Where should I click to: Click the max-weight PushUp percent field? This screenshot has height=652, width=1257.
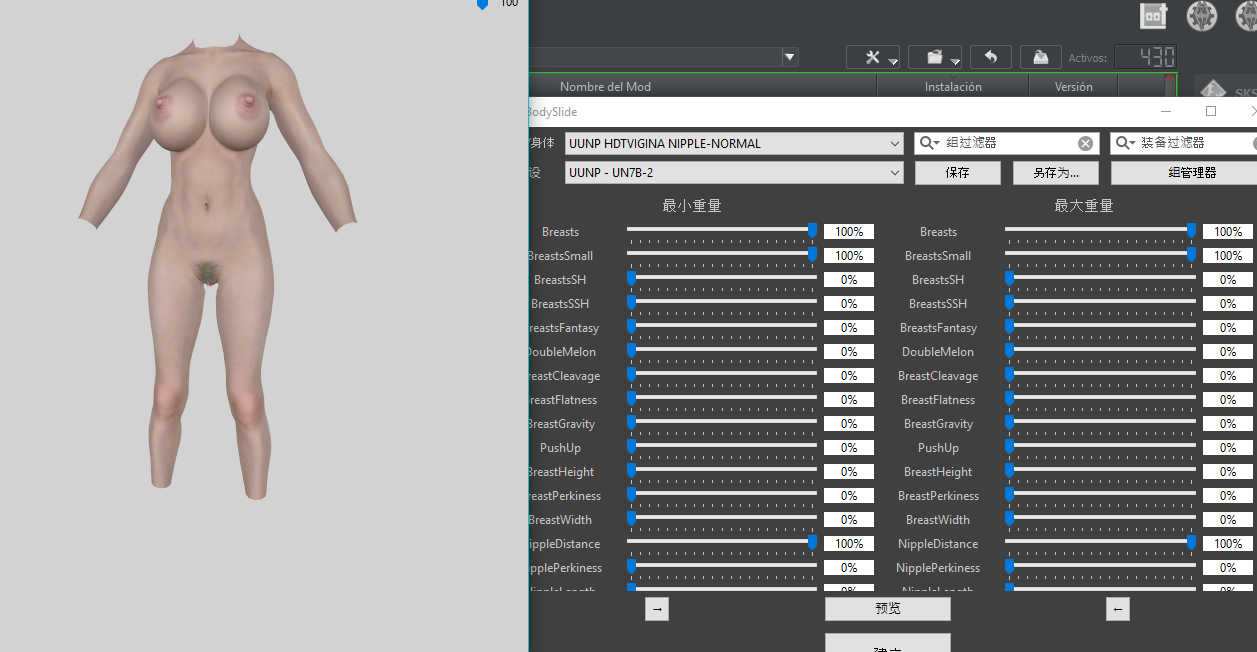[1228, 448]
